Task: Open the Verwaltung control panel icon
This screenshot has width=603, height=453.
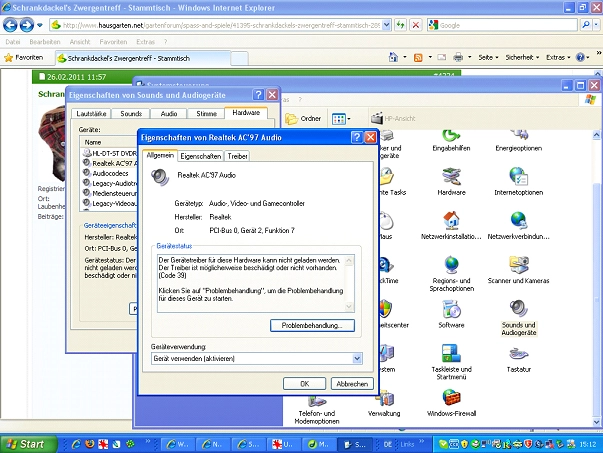Action: 384,404
